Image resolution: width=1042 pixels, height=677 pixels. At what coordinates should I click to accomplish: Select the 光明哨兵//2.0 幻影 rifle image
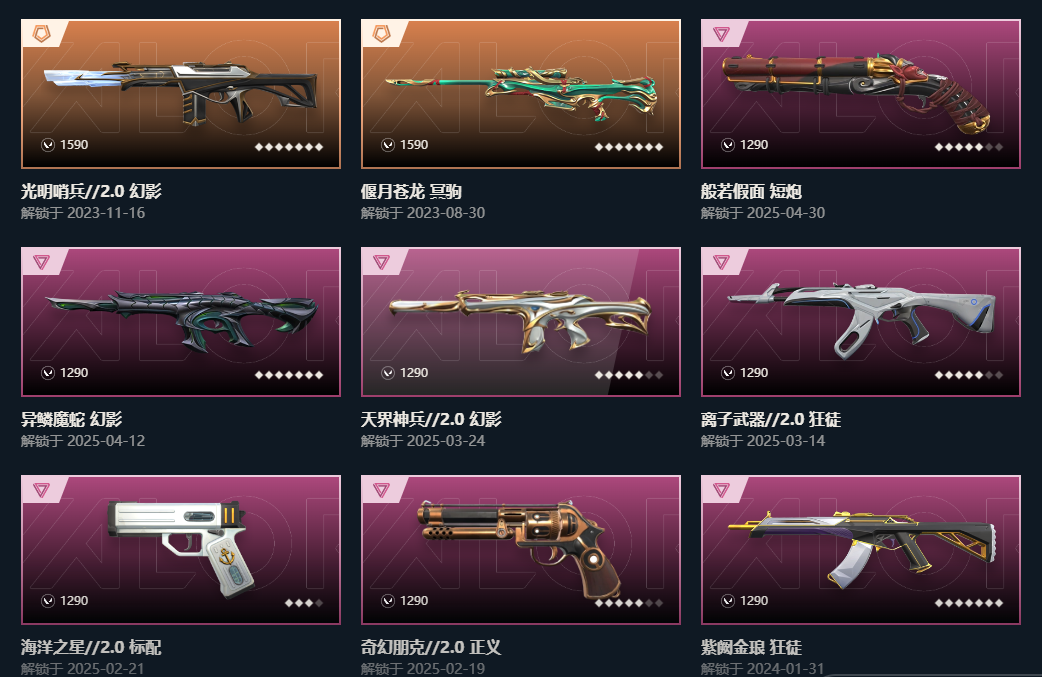point(181,92)
